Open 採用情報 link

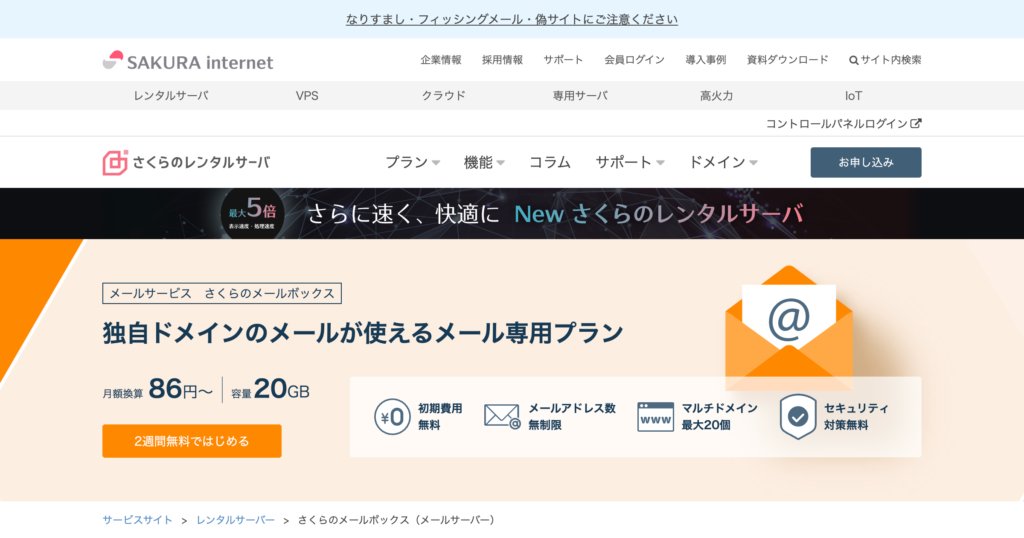click(x=502, y=60)
